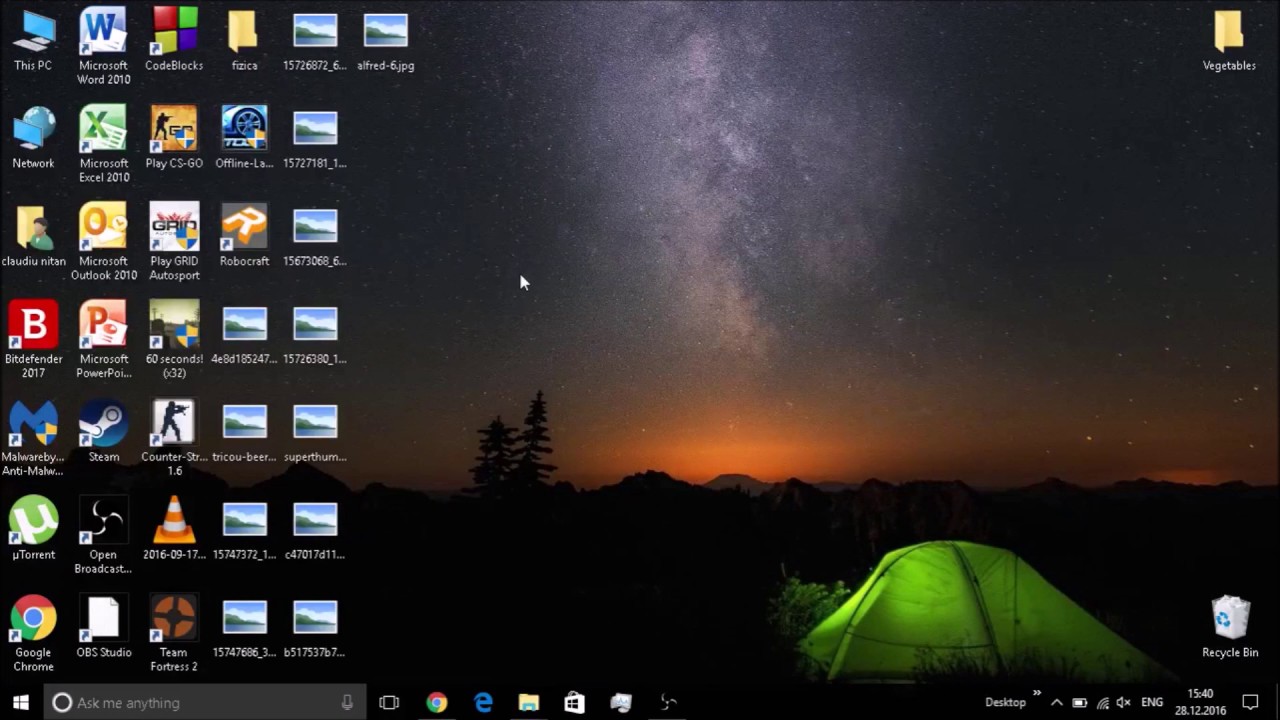Select Microsoft Word 2010 shortcut

(104, 46)
